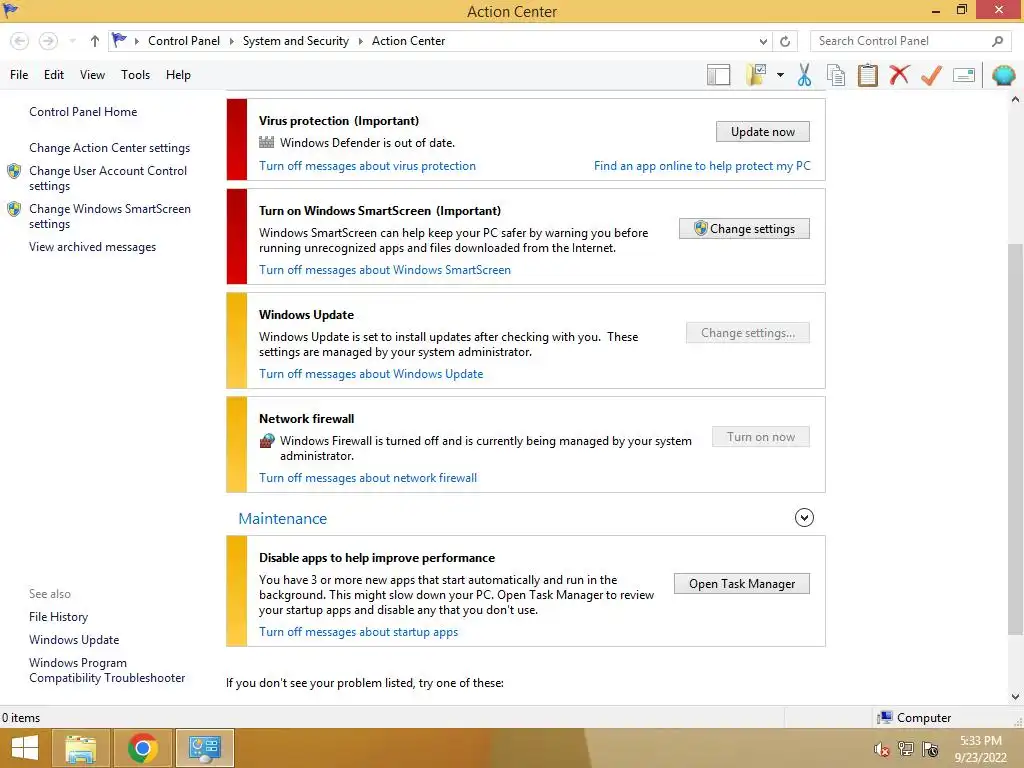Open Control Panel Home link
Image resolution: width=1024 pixels, height=768 pixels.
(83, 112)
